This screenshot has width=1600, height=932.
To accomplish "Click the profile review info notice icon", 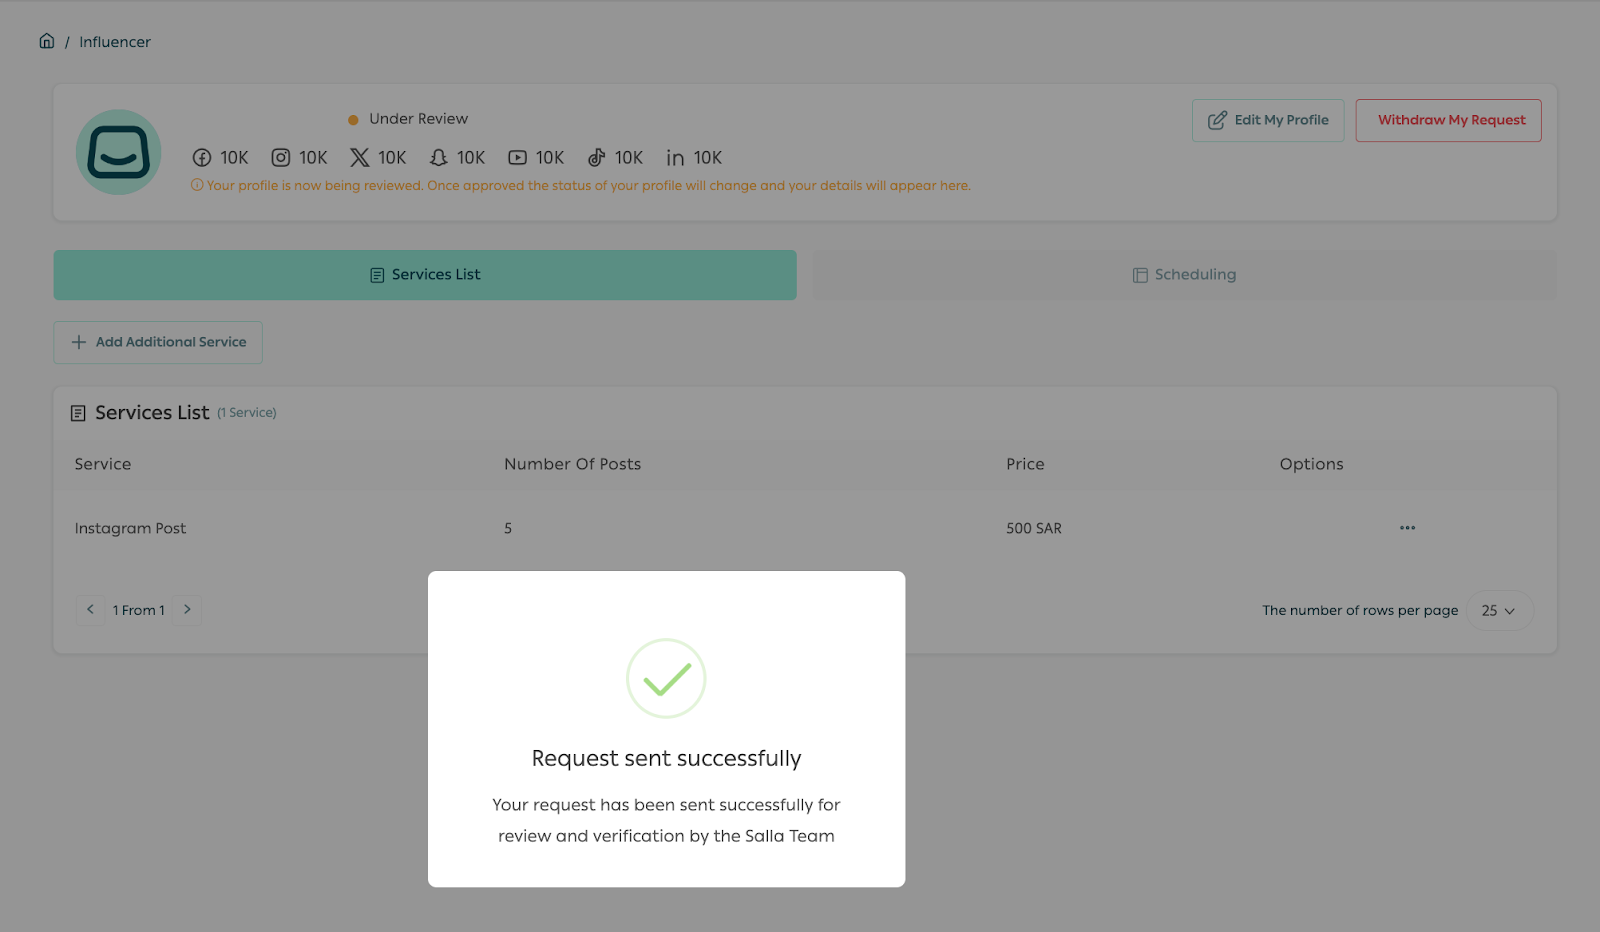I will (197, 185).
